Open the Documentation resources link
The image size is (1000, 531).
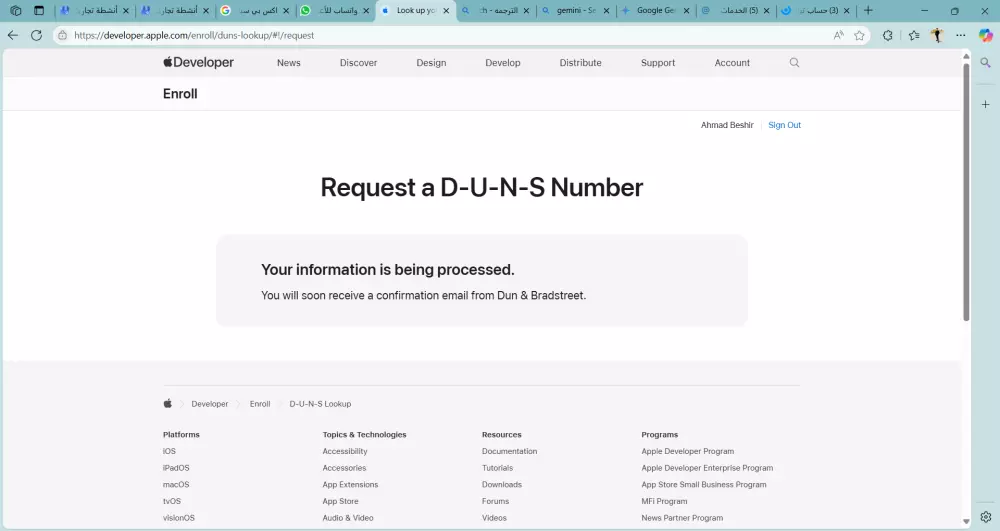[x=510, y=451]
